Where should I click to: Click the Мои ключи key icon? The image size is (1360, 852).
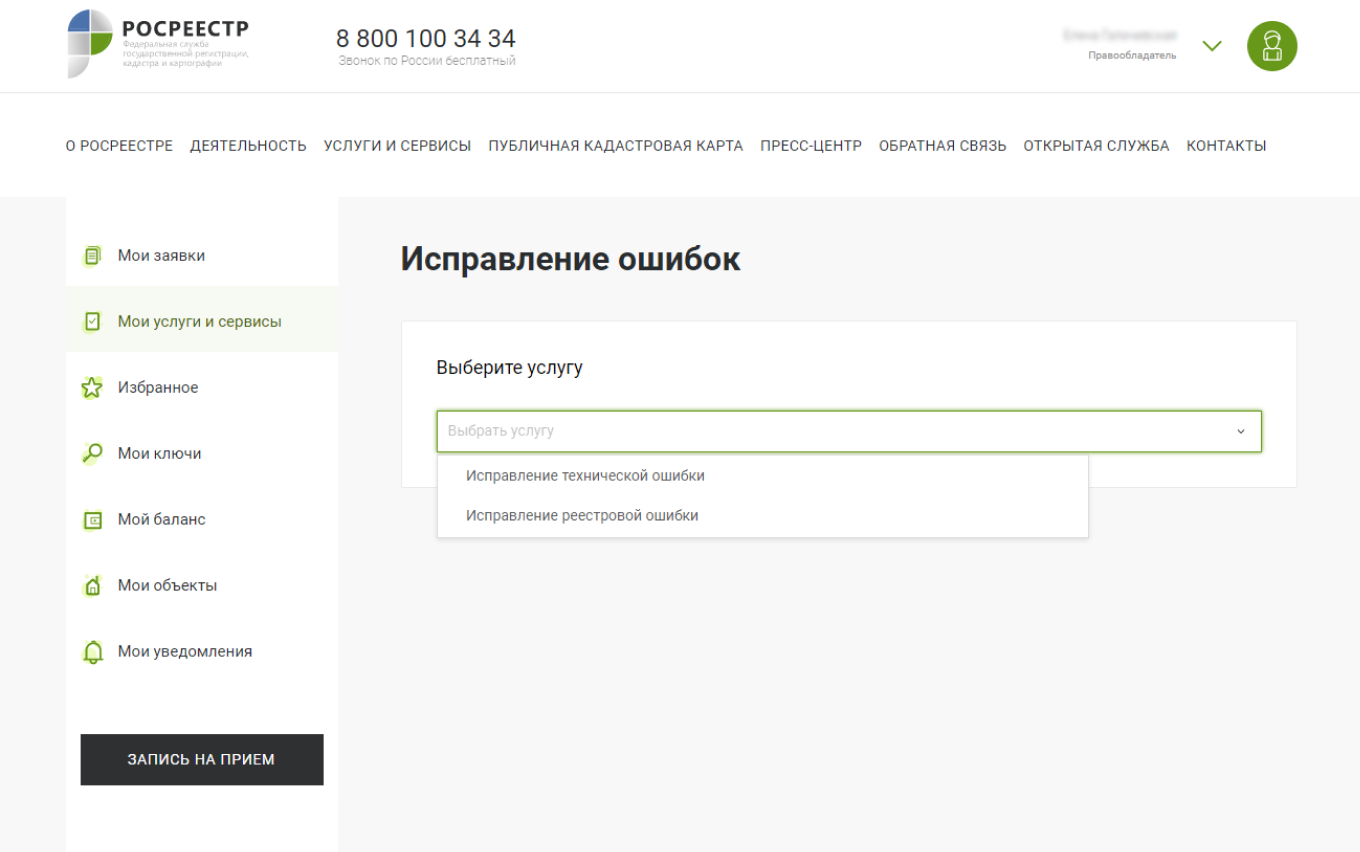point(92,454)
